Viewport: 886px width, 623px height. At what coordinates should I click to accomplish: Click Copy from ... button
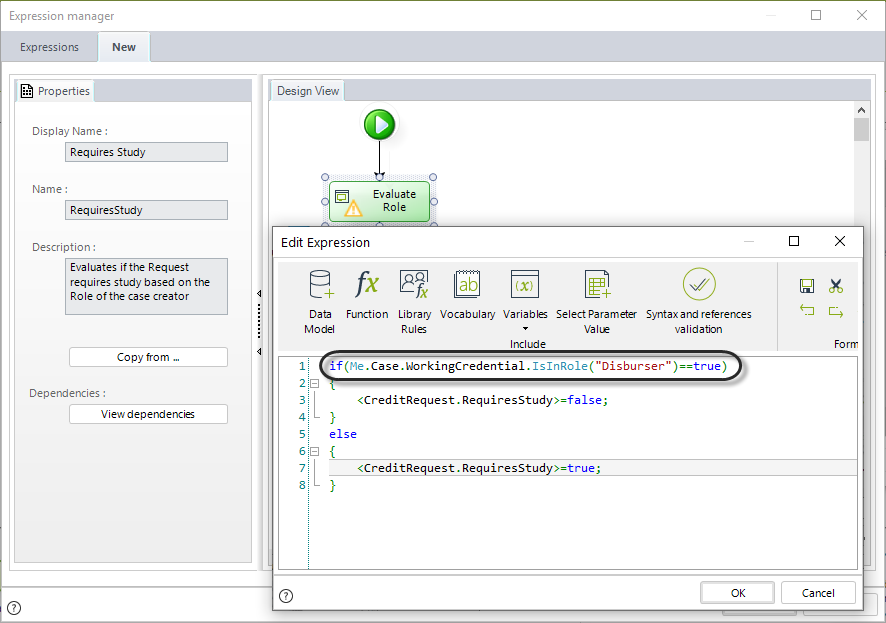tap(148, 357)
